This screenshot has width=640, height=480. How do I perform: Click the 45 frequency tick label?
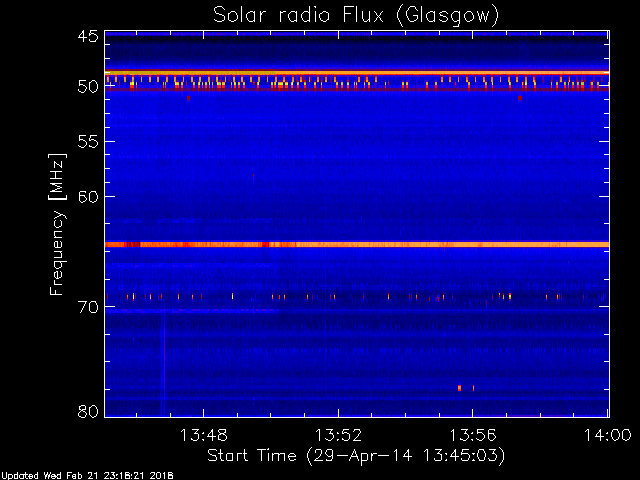(x=88, y=37)
